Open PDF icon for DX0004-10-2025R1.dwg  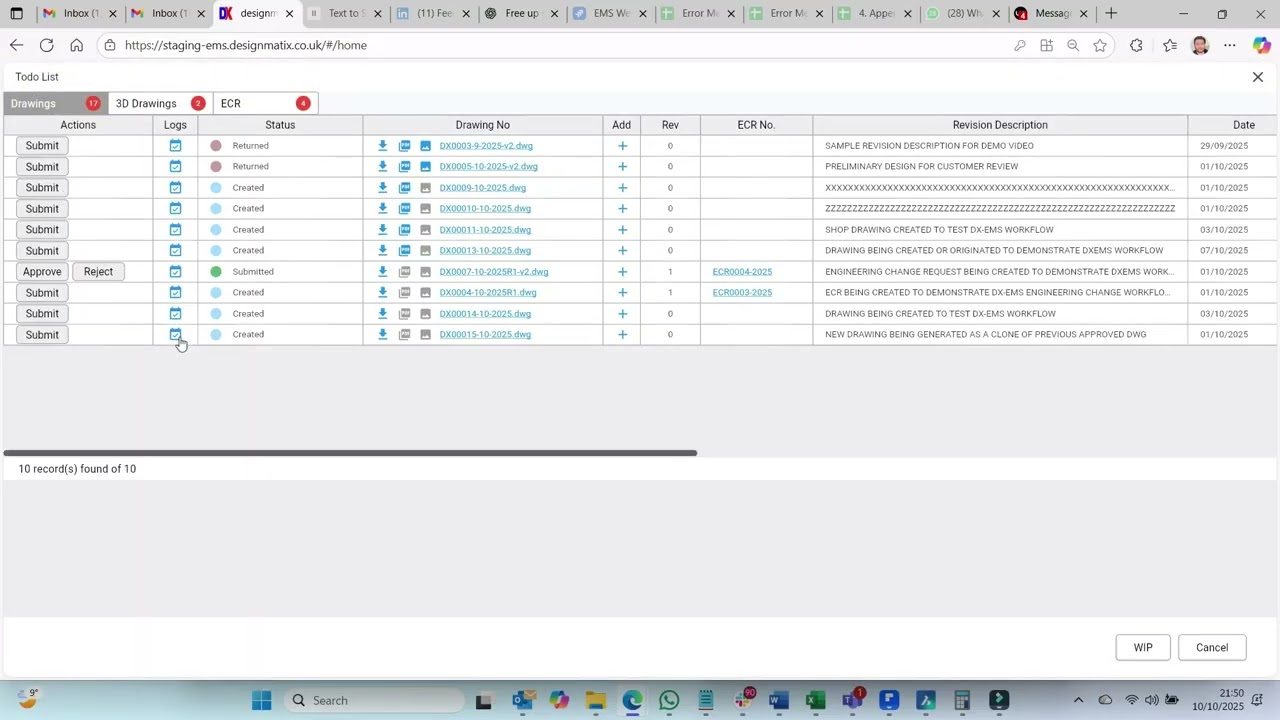pos(404,293)
